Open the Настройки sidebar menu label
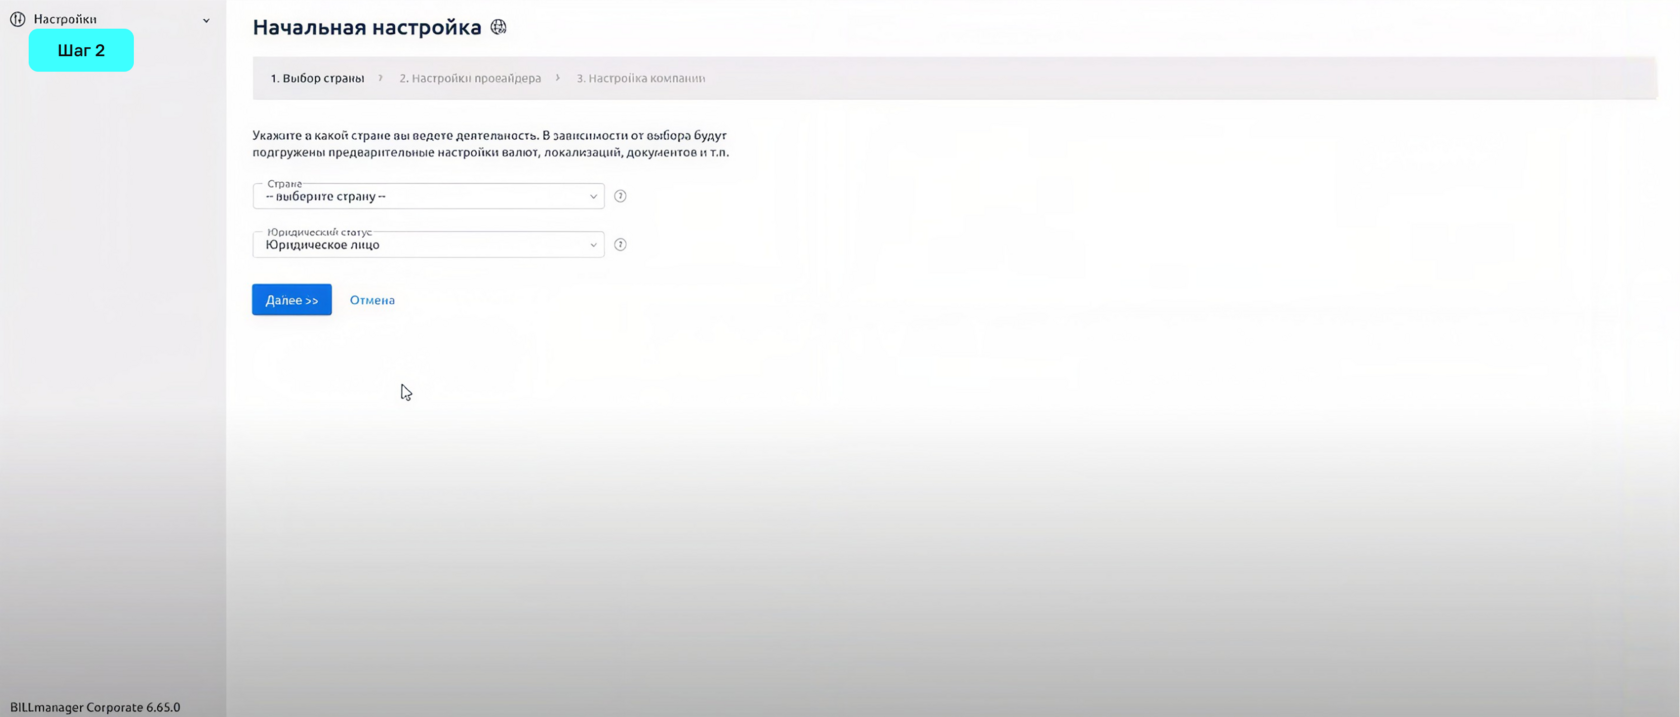Viewport: 1680px width, 717px height. pyautogui.click(x=65, y=19)
